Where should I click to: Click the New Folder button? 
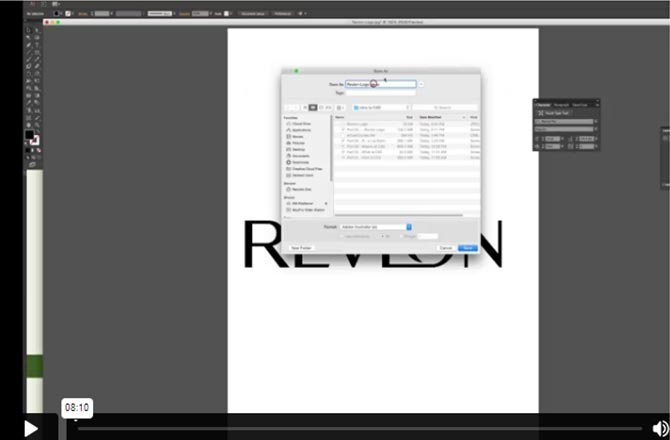pyautogui.click(x=302, y=247)
